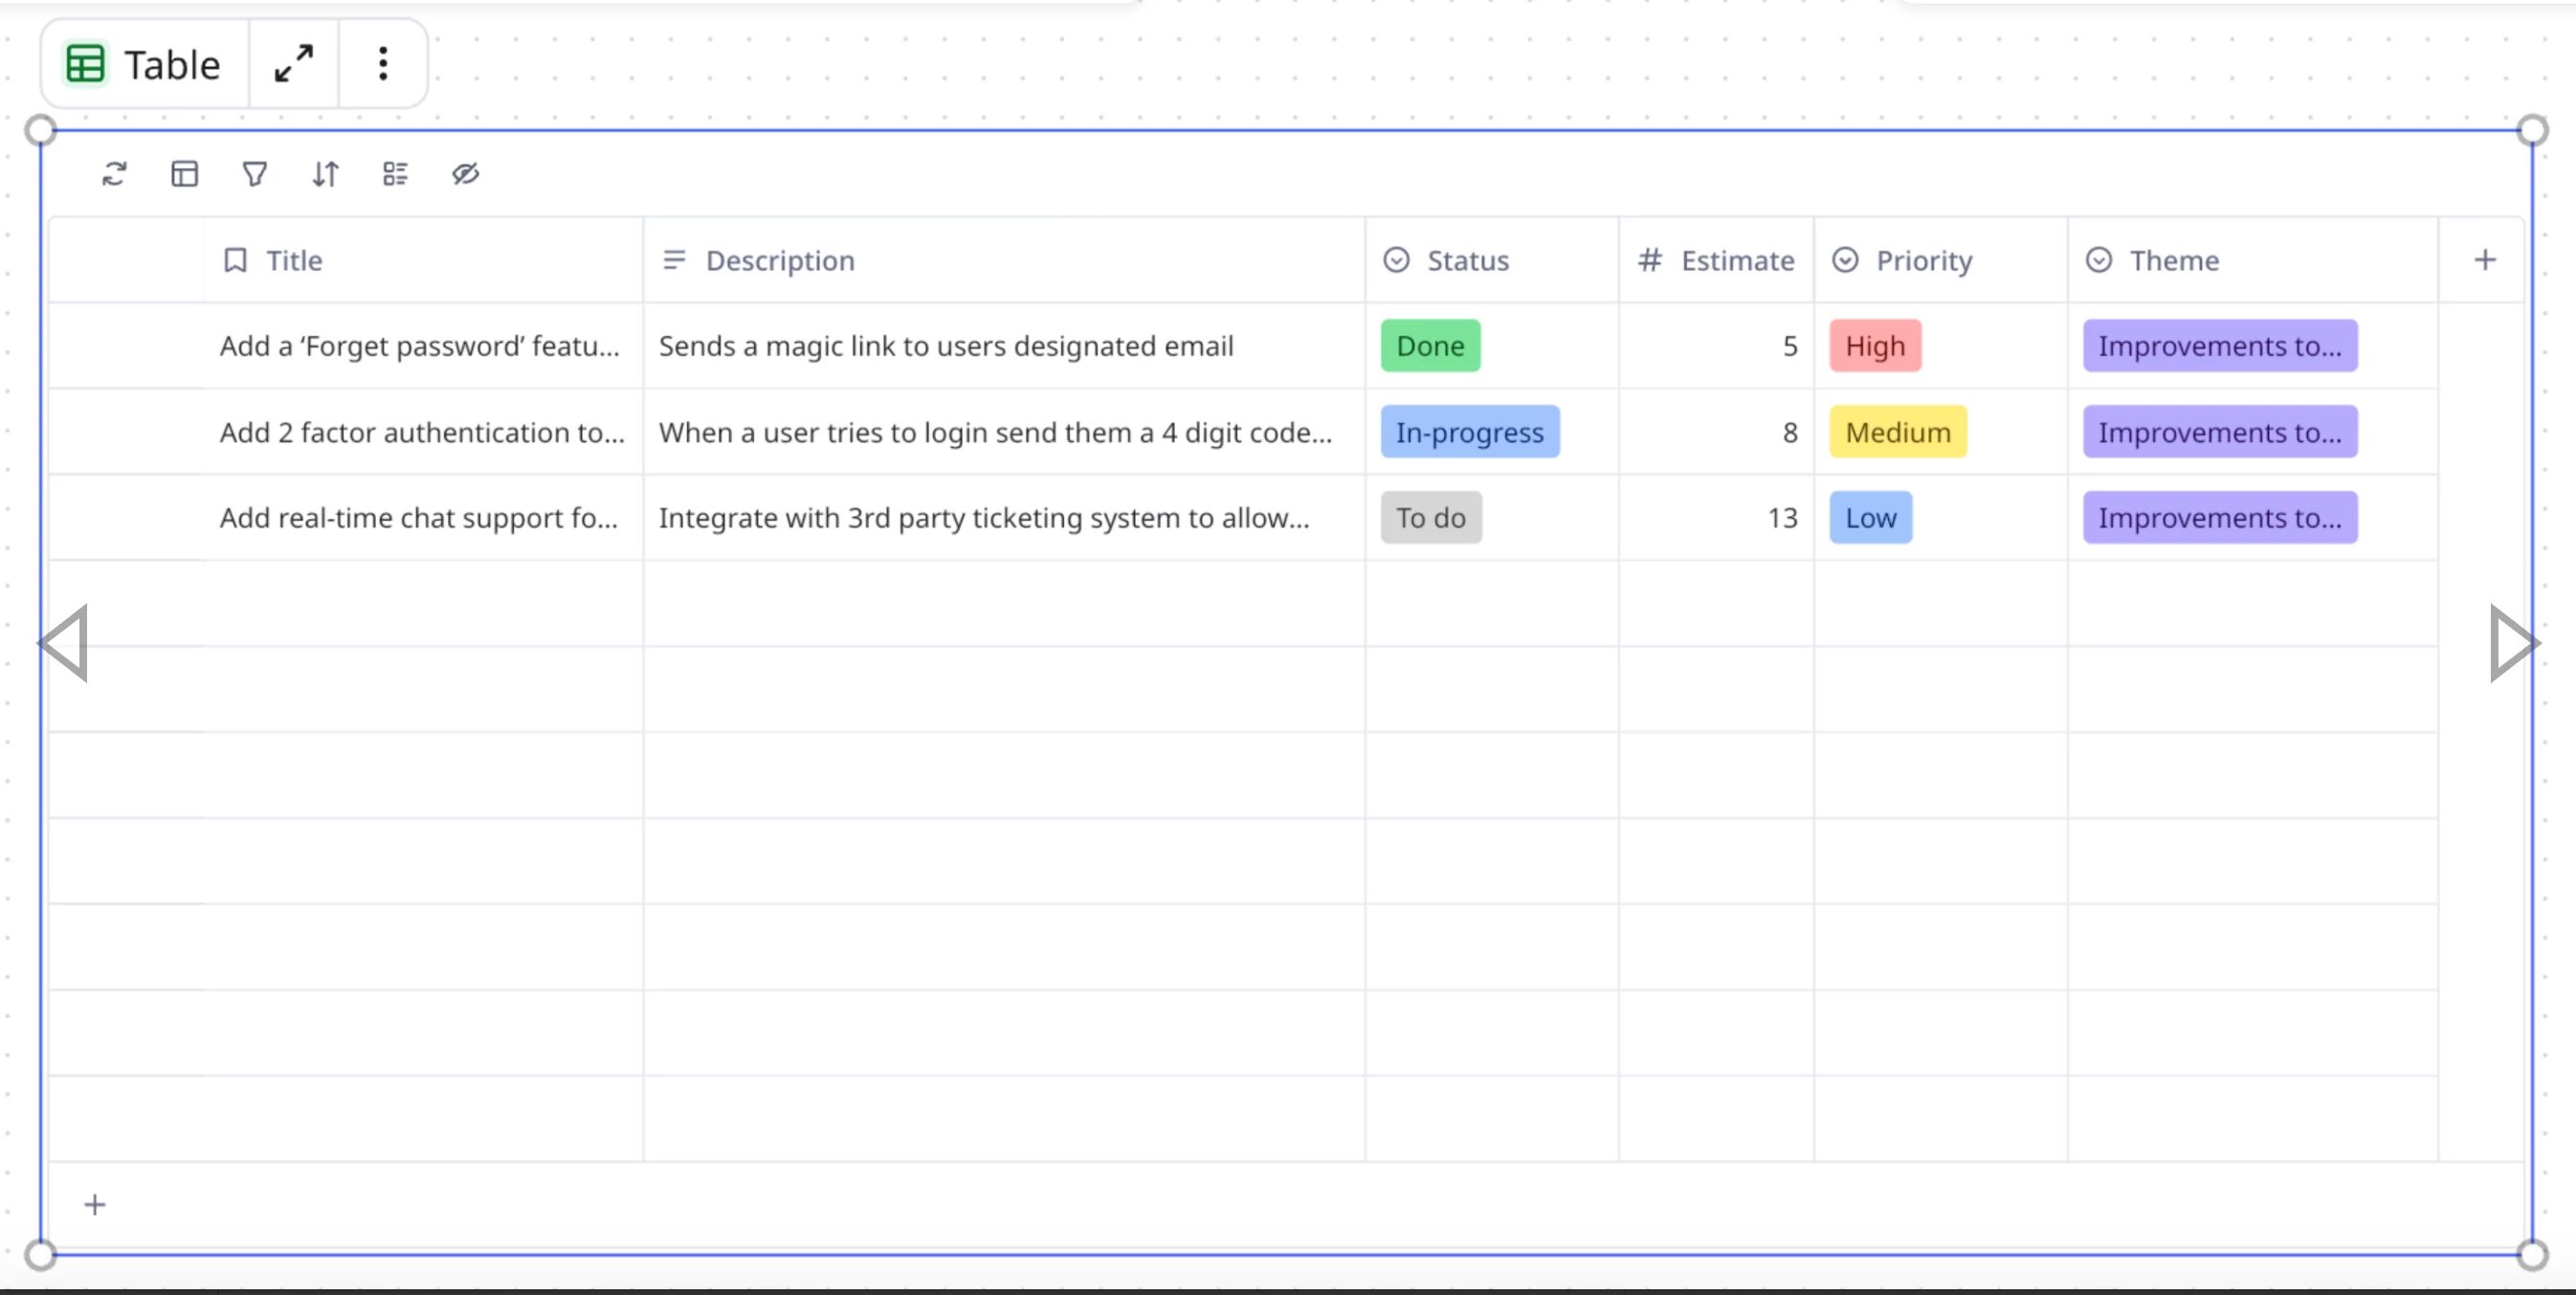Click the left arrow connector handle
The image size is (2576, 1295).
[x=64, y=643]
